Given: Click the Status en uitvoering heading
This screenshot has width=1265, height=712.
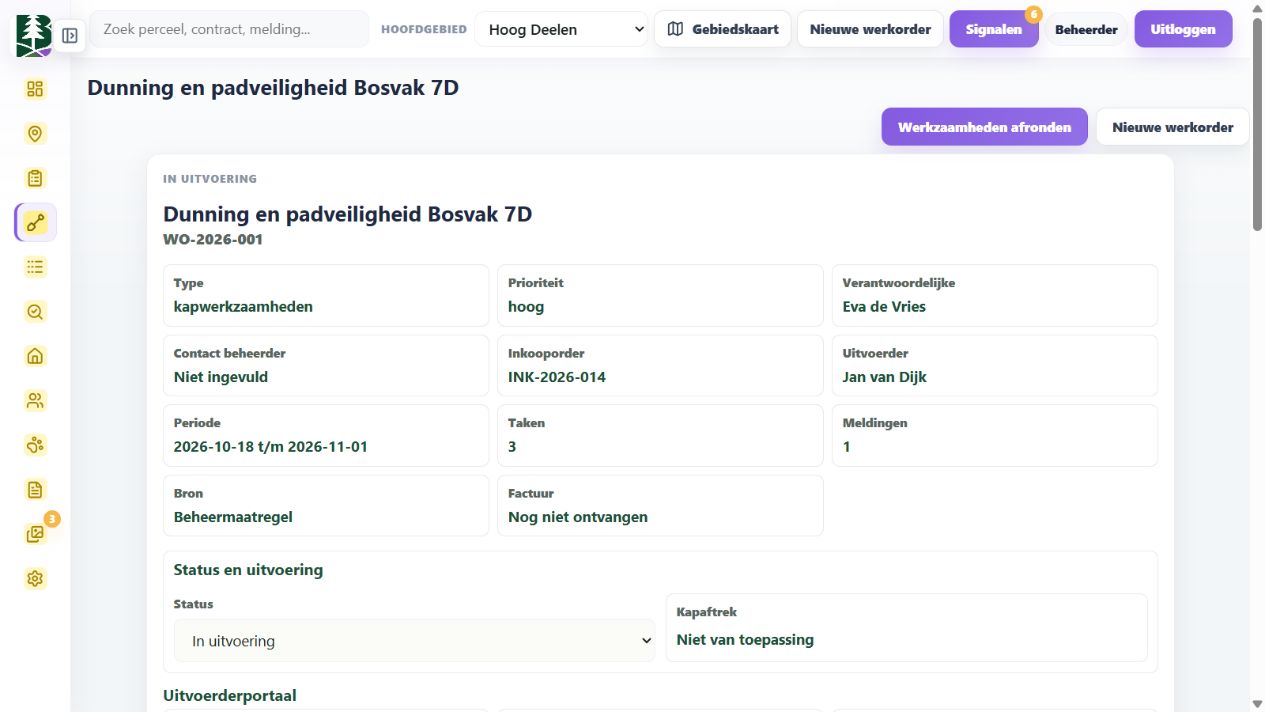Looking at the screenshot, I should [x=248, y=570].
